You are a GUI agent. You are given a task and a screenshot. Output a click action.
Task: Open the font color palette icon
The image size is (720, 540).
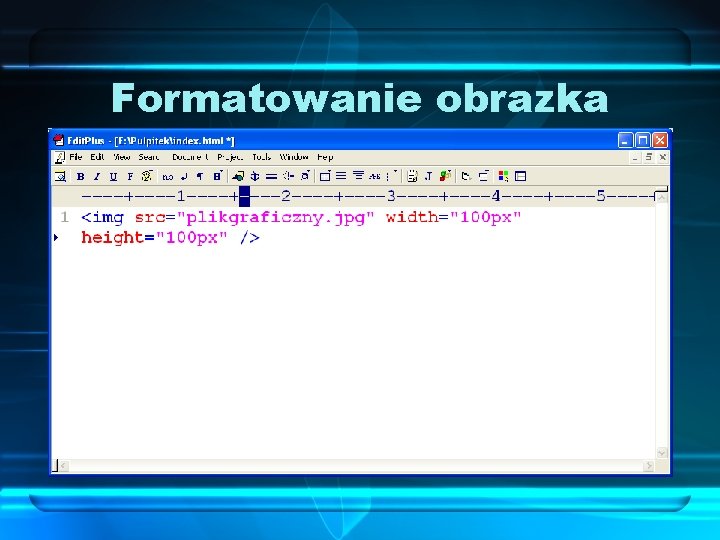pyautogui.click(x=147, y=176)
